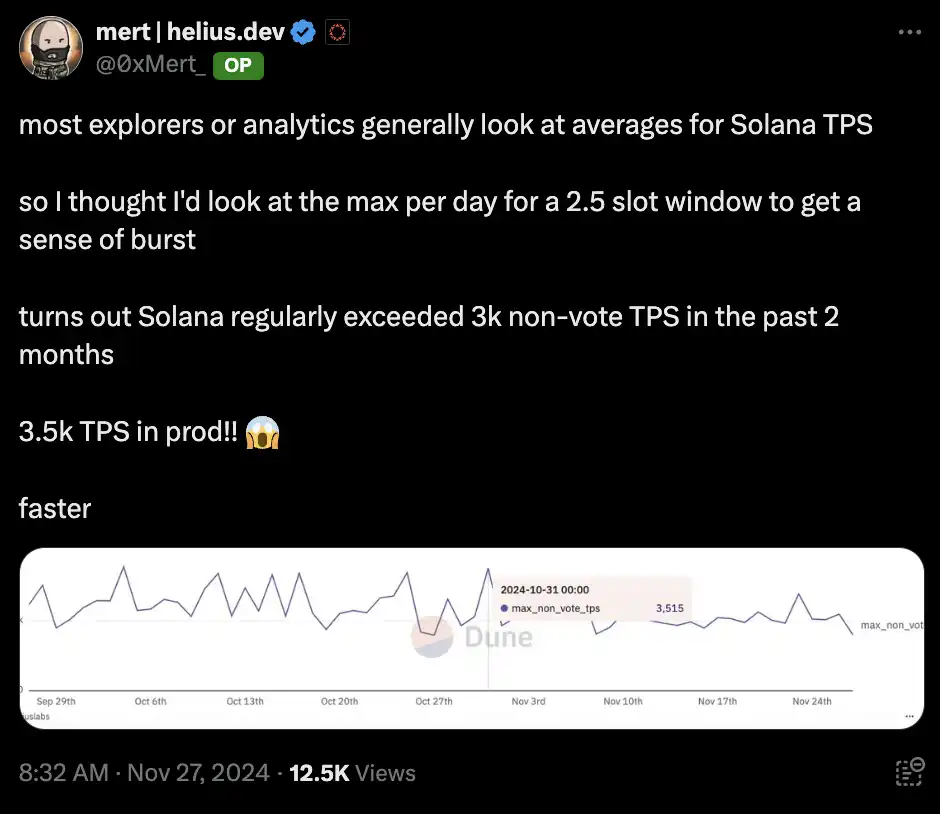Open the @0xMert_ handle link
Viewport: 940px width, 814px height.
click(151, 65)
